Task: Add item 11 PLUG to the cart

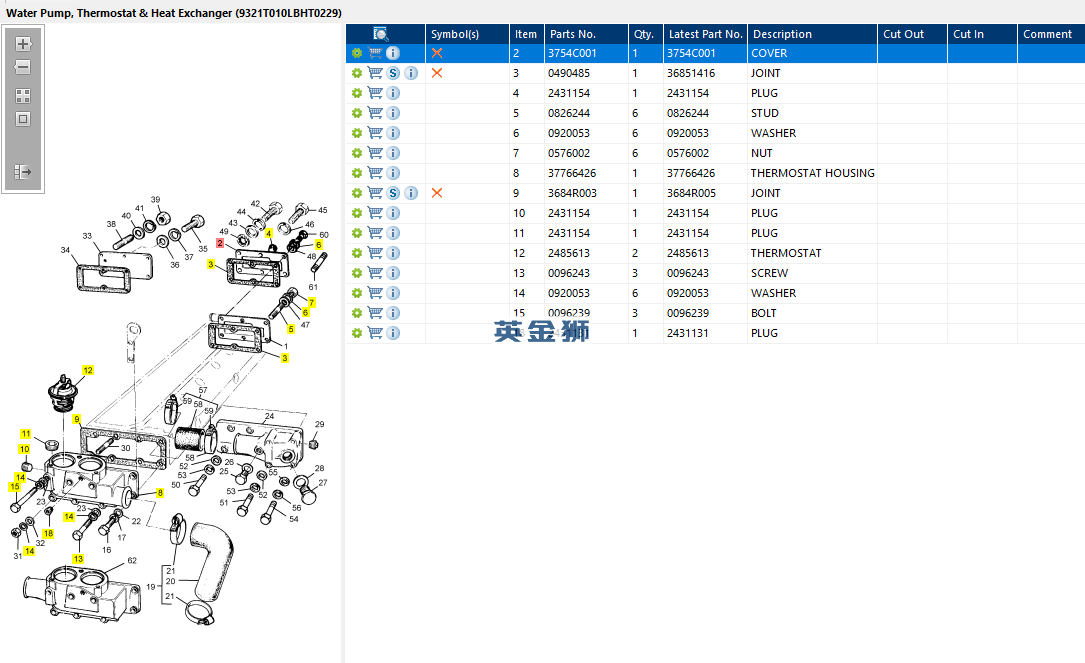Action: click(375, 233)
